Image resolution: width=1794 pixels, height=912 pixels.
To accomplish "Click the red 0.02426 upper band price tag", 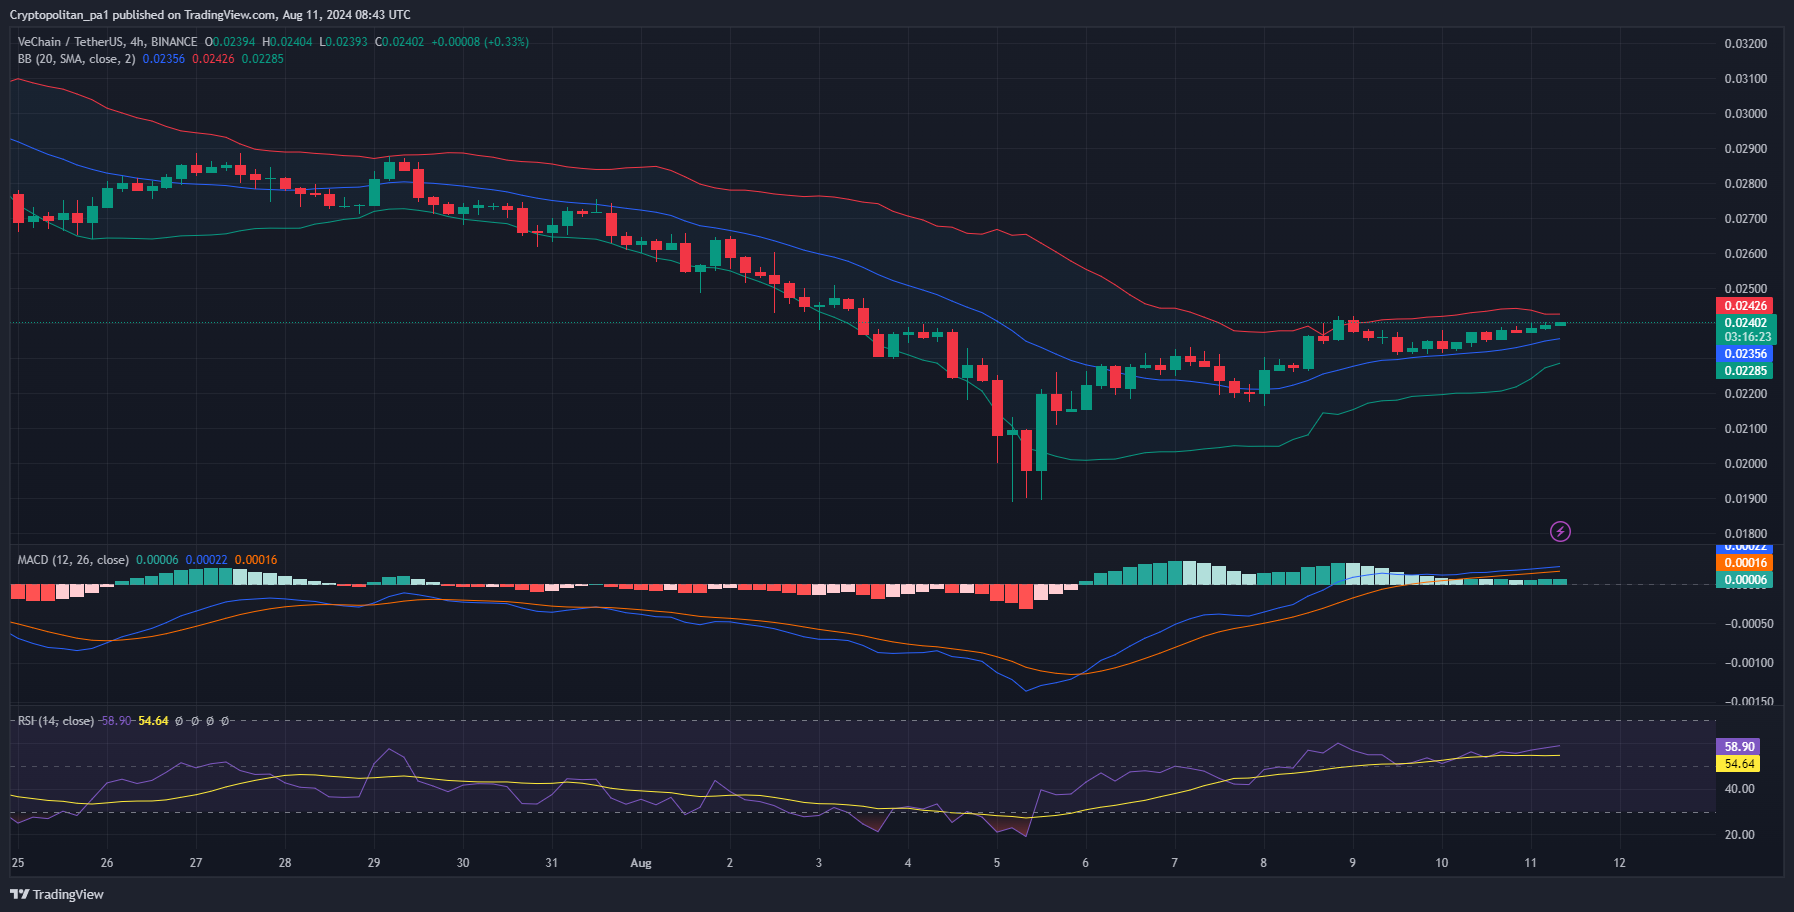I will coord(1745,306).
